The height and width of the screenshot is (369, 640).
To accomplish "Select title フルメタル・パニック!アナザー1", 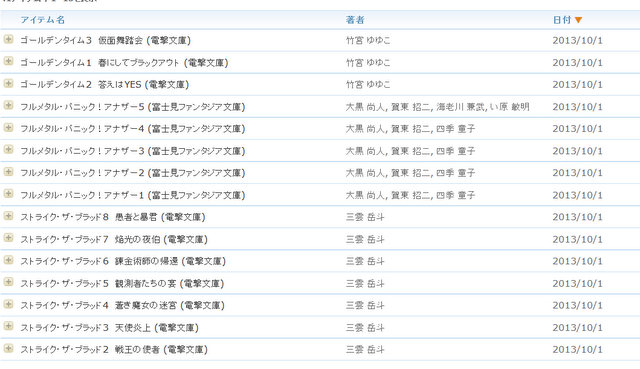I will [x=82, y=195].
